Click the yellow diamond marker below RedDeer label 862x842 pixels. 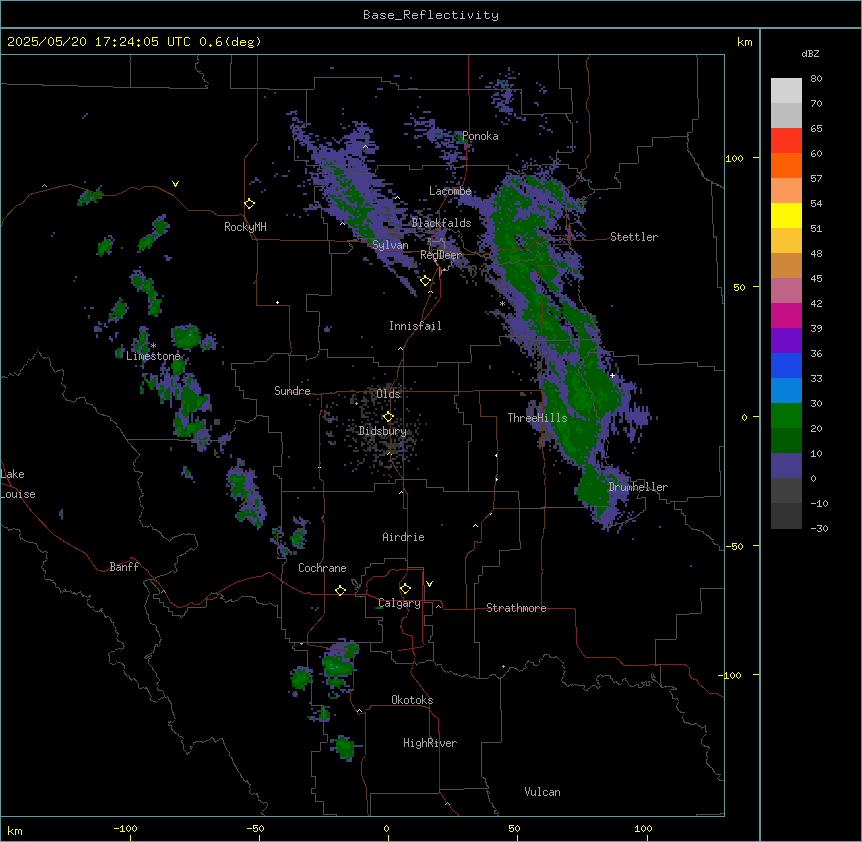pyautogui.click(x=426, y=281)
